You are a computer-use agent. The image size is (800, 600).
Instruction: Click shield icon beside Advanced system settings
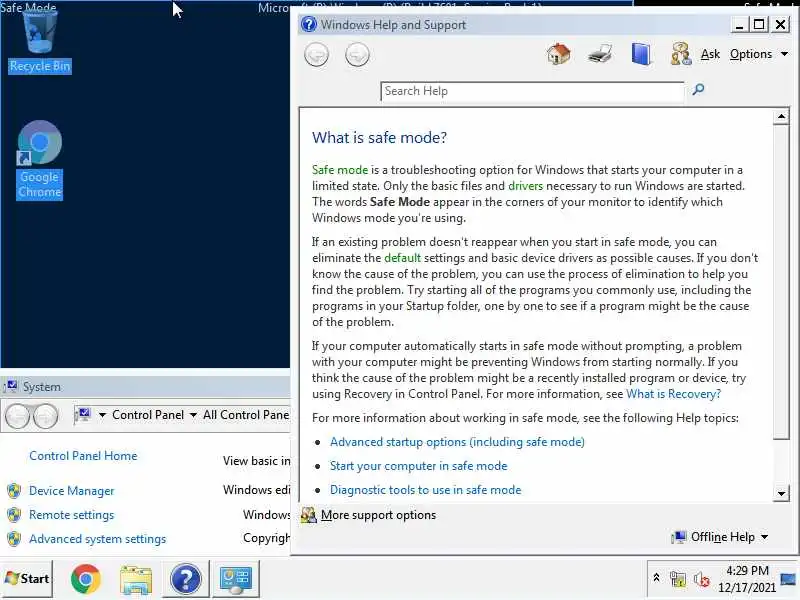pos(14,539)
